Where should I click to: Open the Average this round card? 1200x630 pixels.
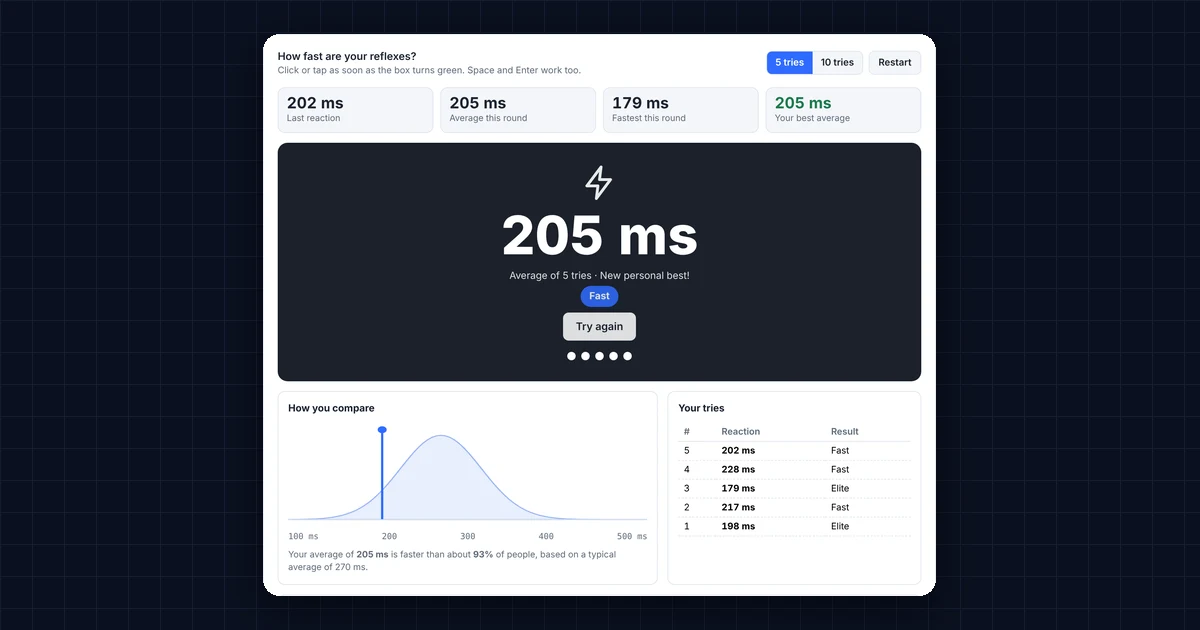[518, 110]
